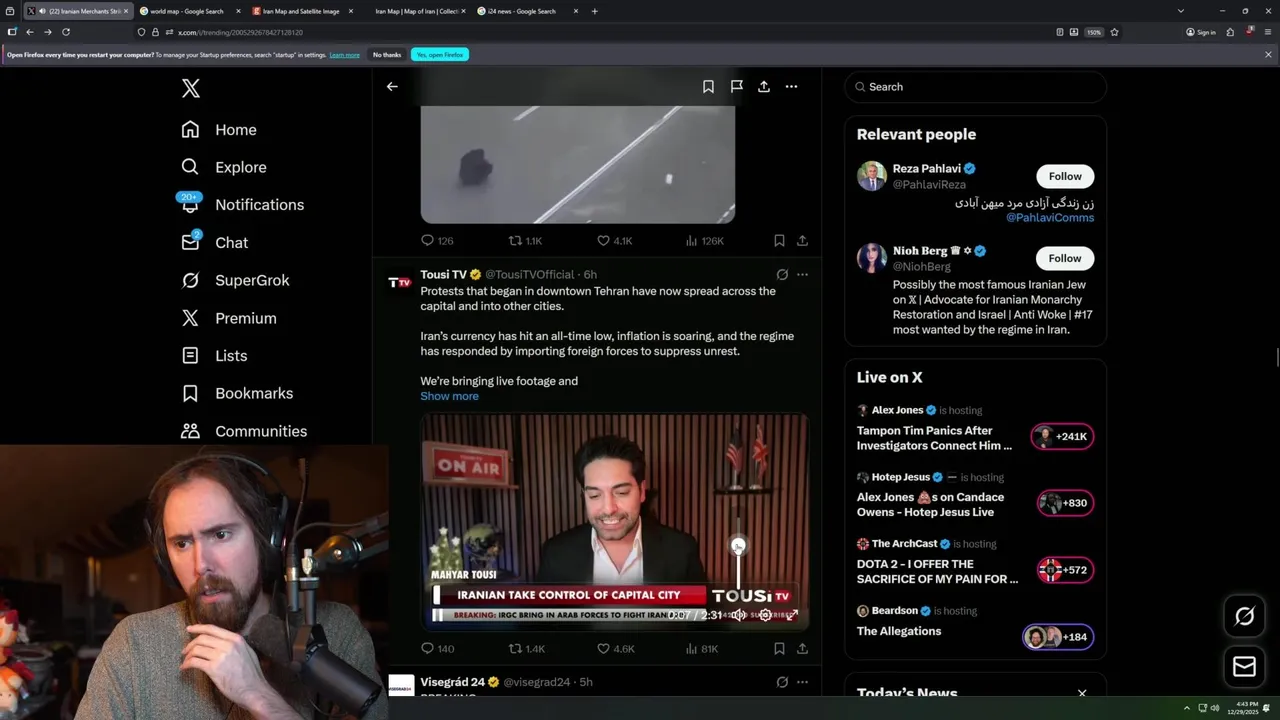
Task: Click Grok icon on Visegrád 24 post
Action: [782, 682]
